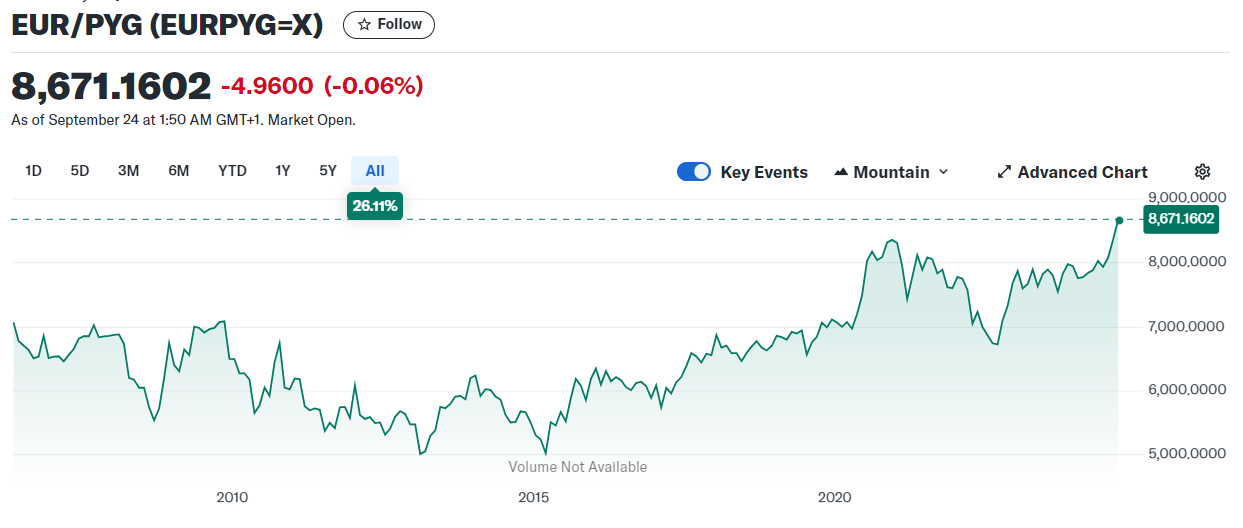
Task: Show the YTD chart range
Action: (x=232, y=171)
